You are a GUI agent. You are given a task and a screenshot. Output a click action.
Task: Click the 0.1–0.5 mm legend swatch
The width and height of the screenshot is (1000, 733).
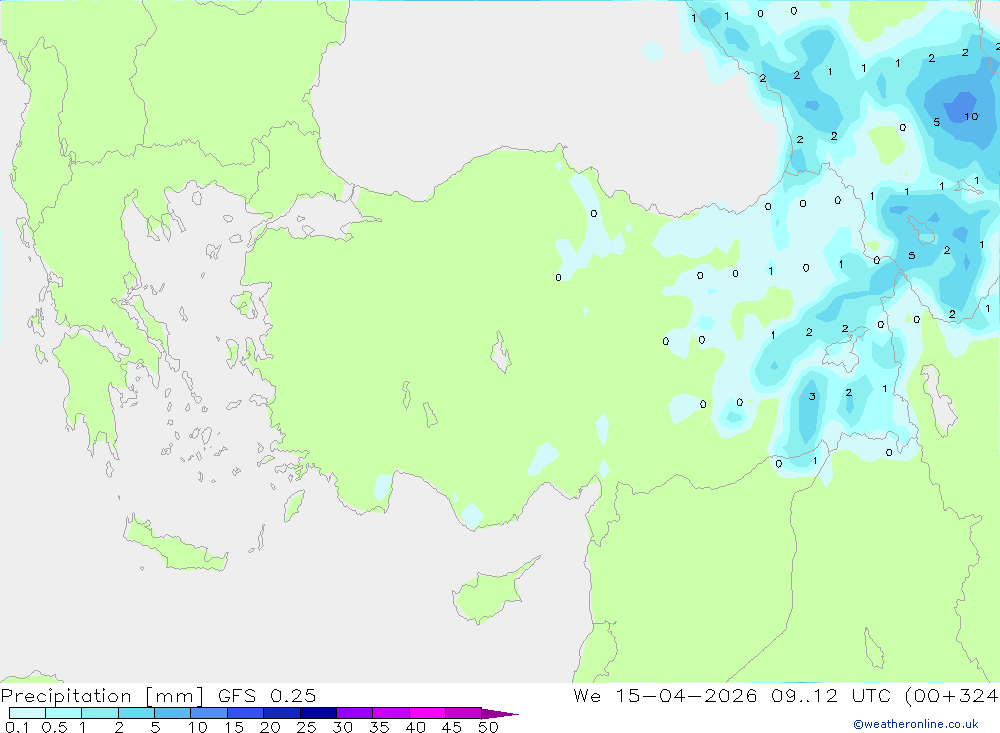27,713
